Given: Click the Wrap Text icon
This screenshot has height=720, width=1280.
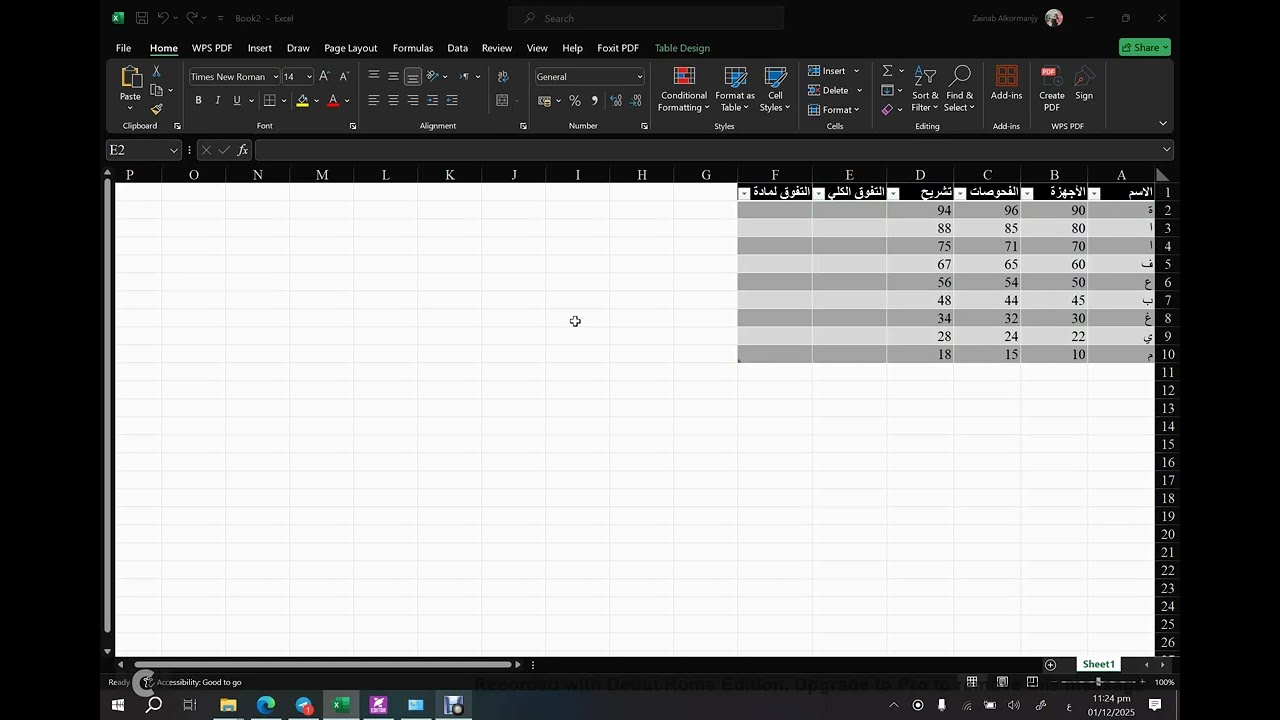Looking at the screenshot, I should [x=502, y=76].
